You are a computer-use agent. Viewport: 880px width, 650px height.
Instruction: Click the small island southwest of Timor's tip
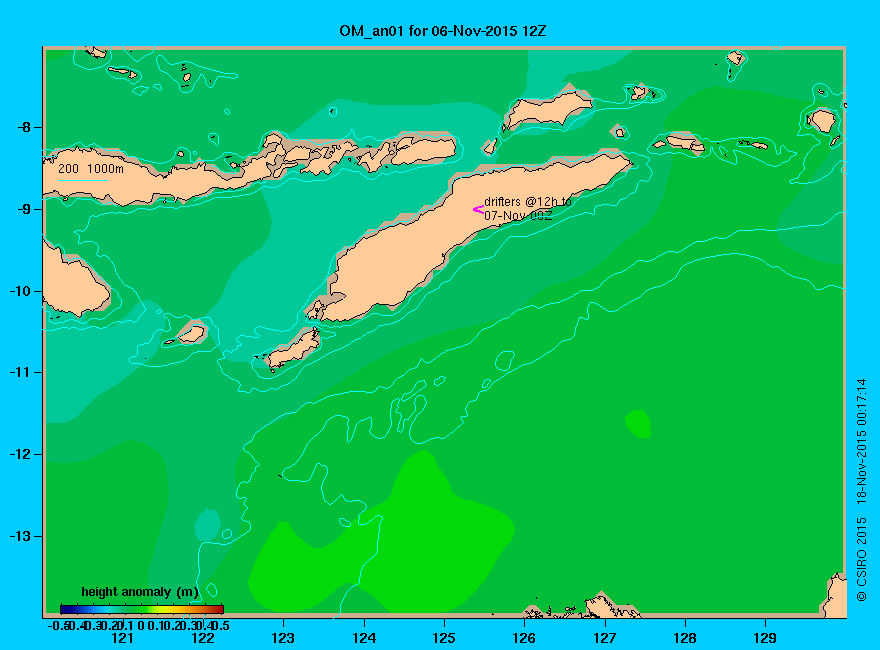293,349
